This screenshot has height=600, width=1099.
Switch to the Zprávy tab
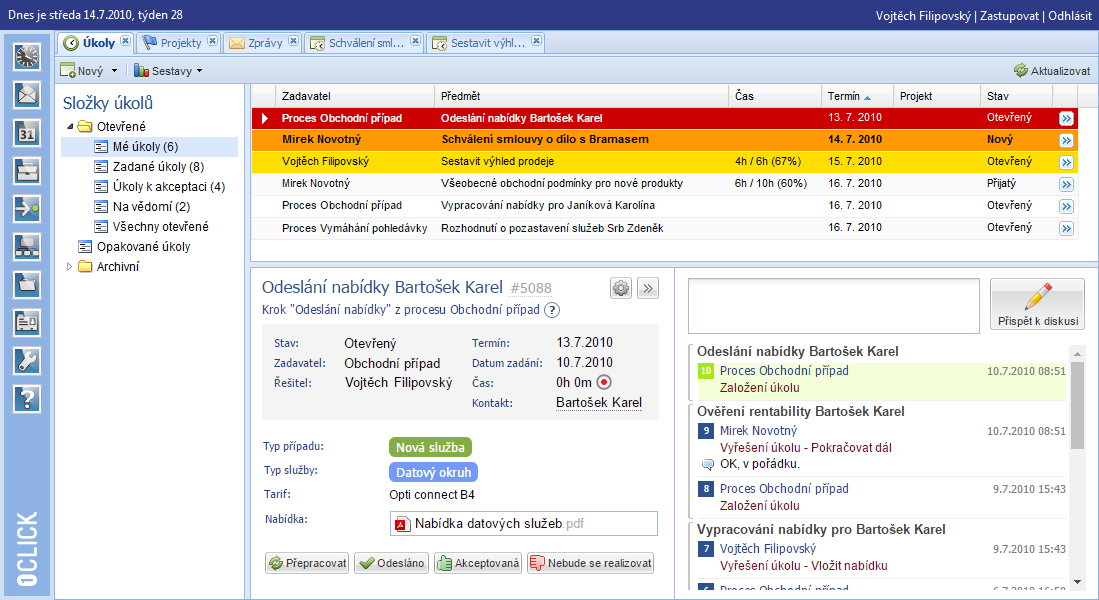(265, 43)
